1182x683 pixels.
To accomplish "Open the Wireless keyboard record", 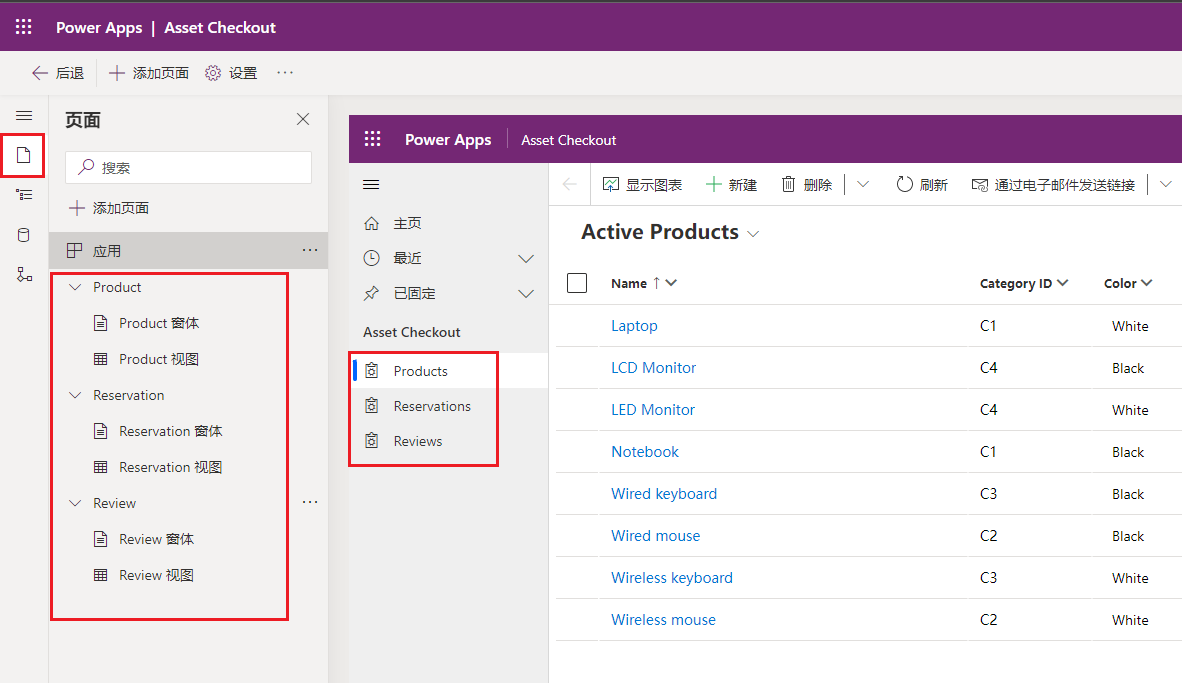I will [x=672, y=577].
